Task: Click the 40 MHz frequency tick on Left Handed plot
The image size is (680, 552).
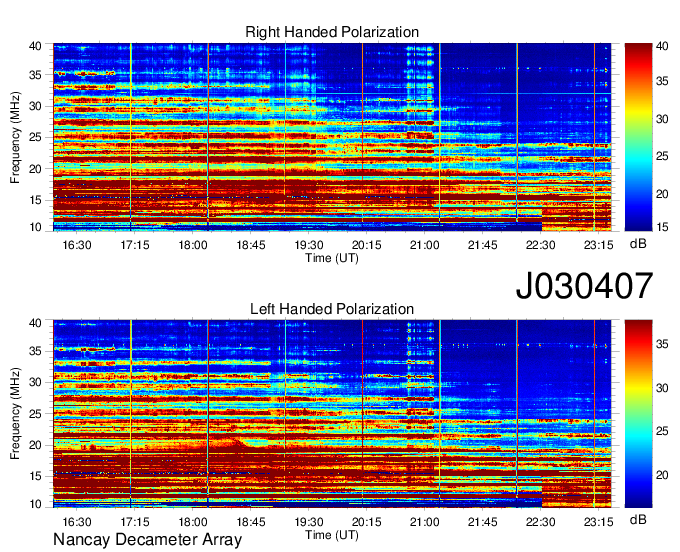Action: [35, 323]
